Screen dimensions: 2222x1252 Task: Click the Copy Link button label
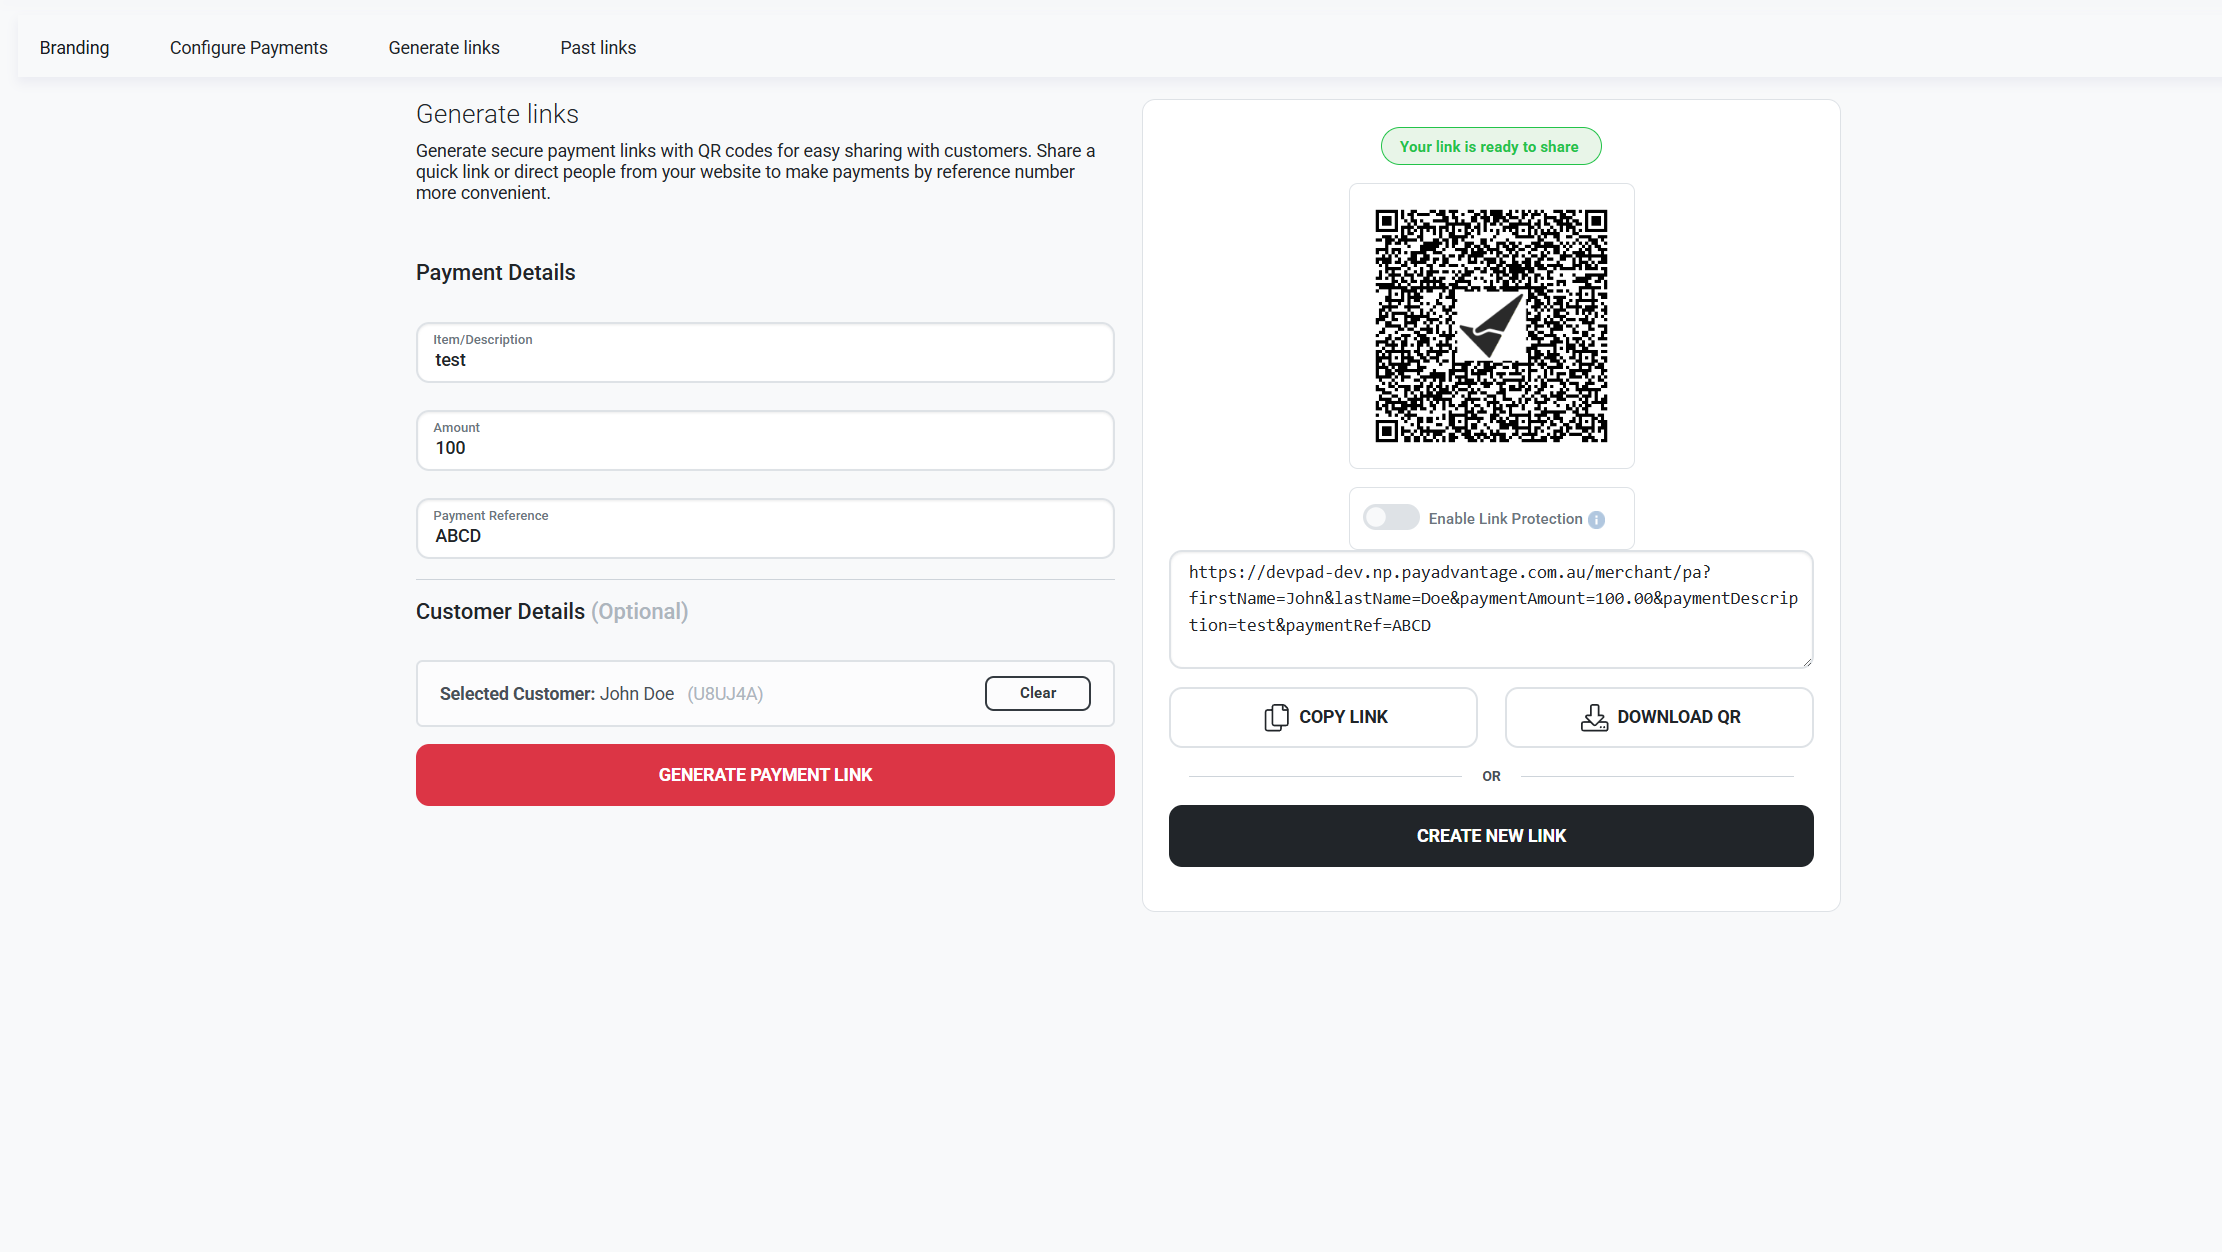click(x=1343, y=717)
